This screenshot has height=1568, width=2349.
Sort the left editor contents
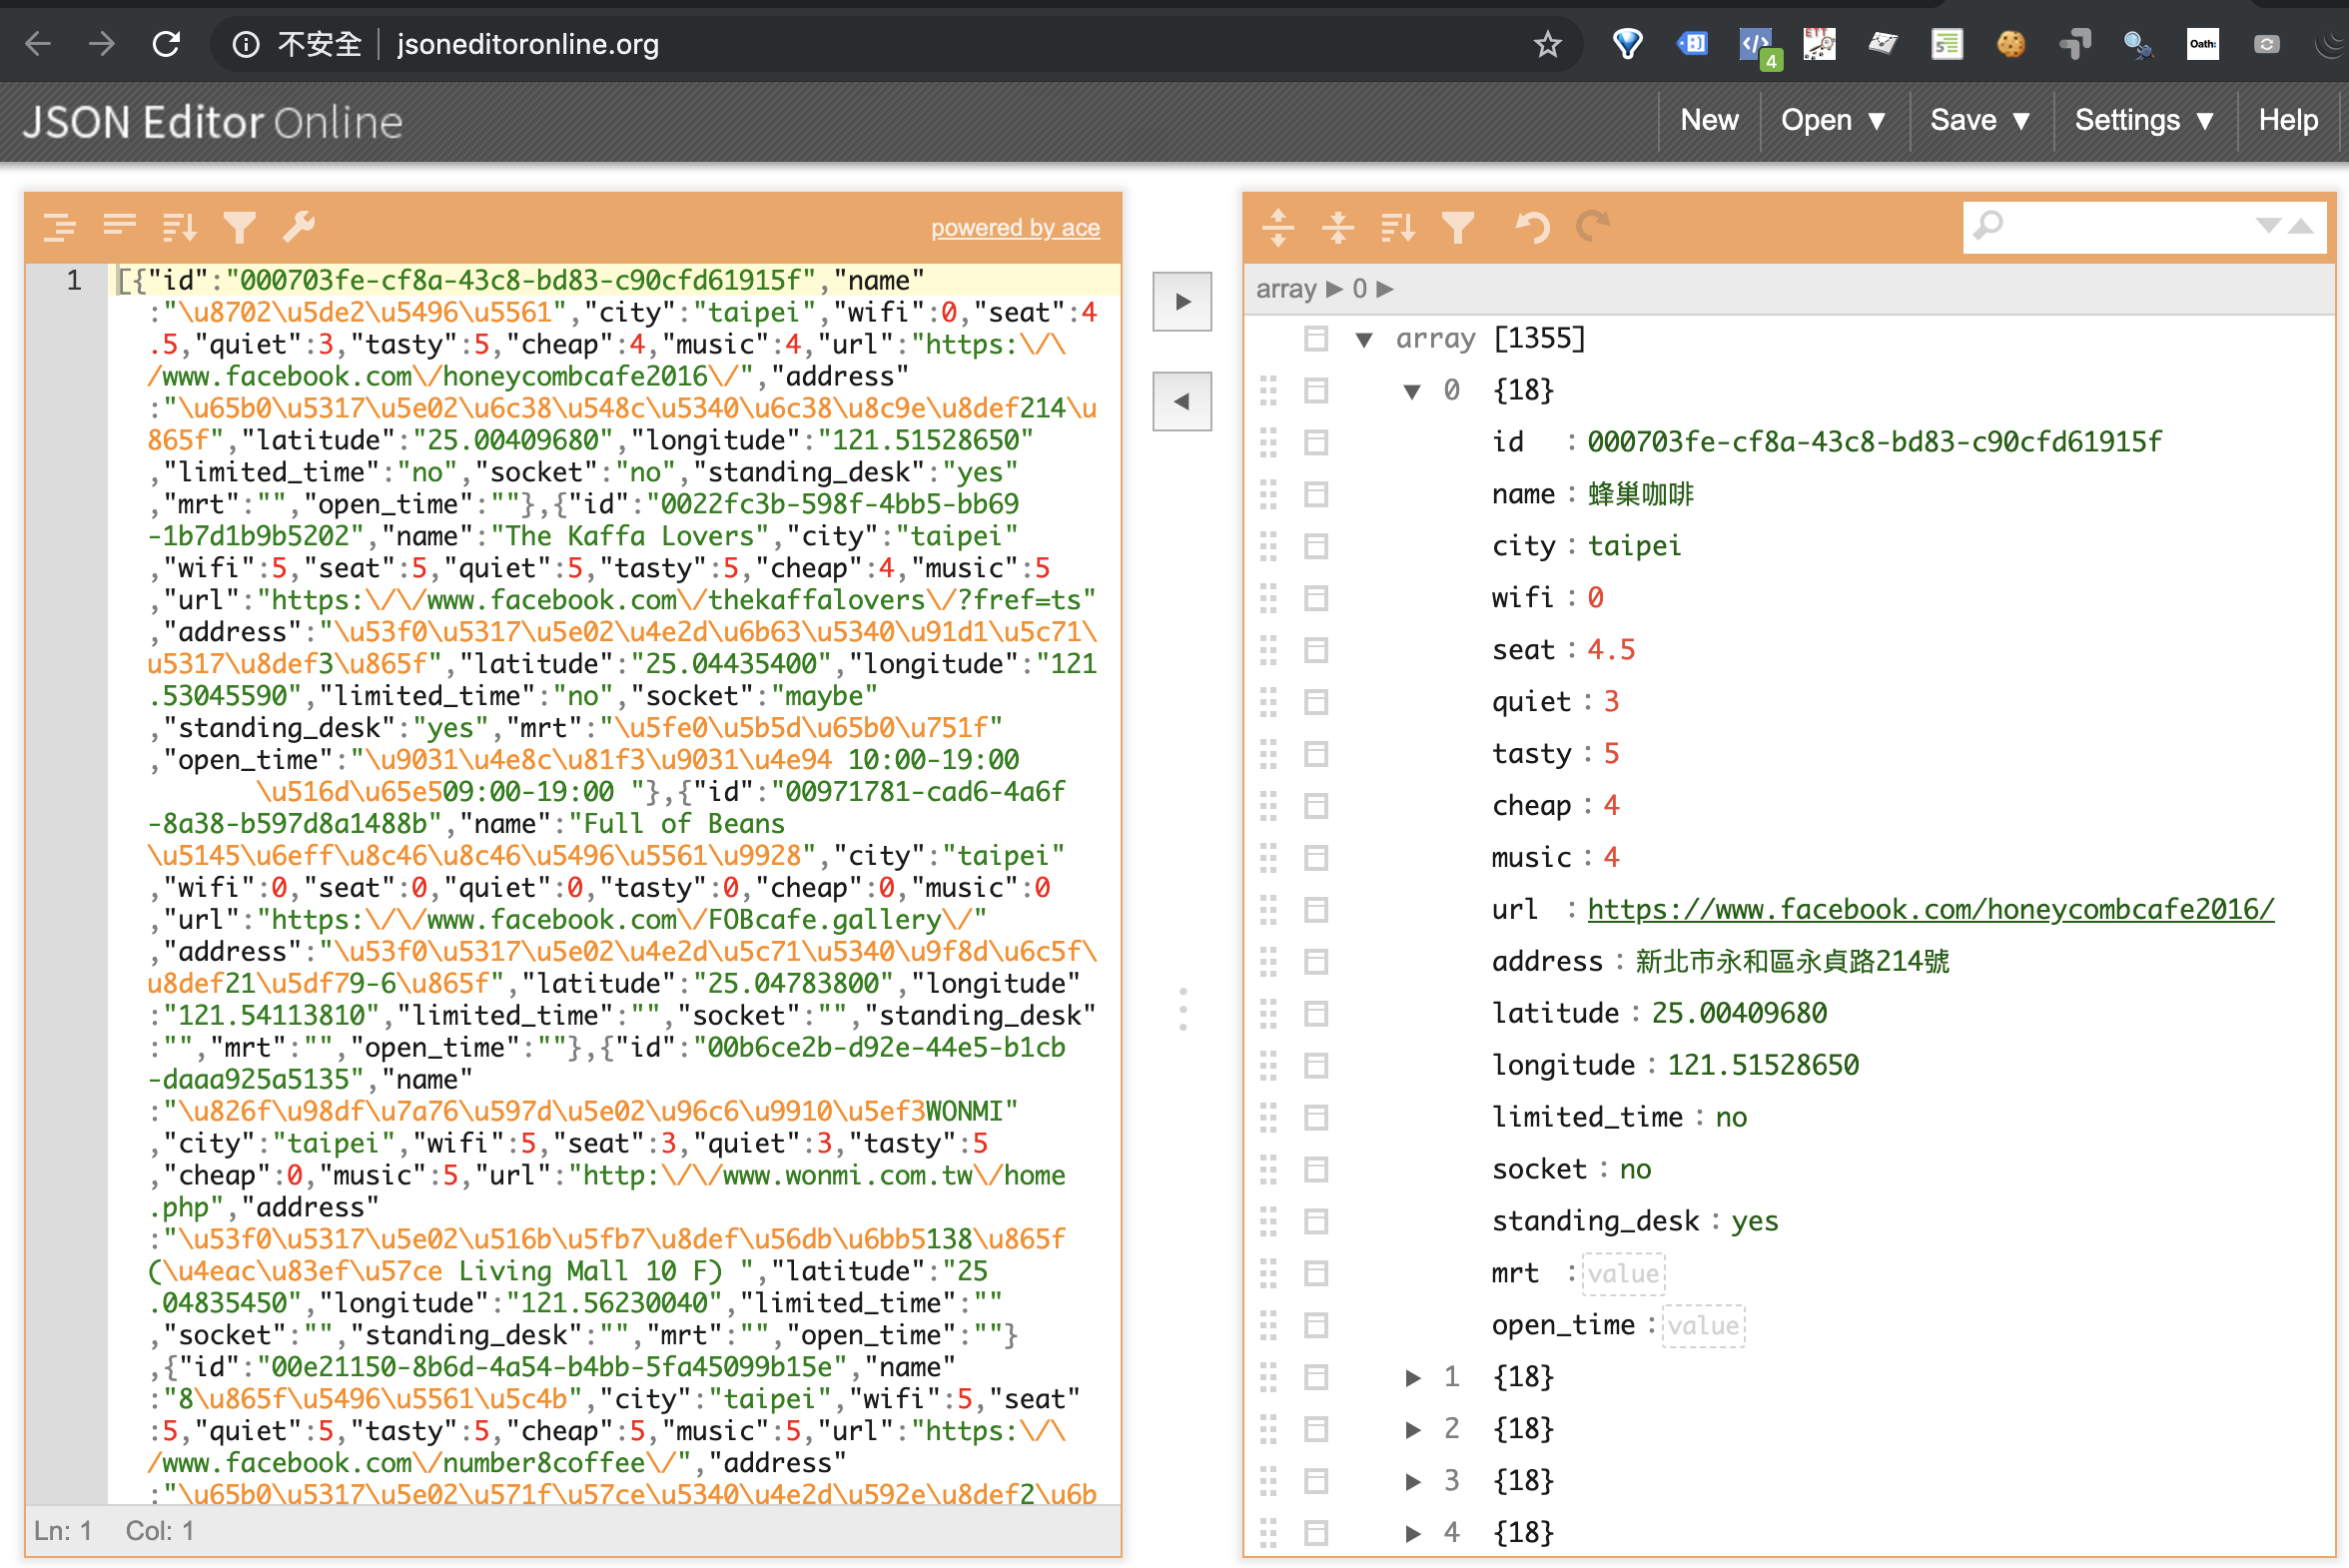tap(178, 227)
